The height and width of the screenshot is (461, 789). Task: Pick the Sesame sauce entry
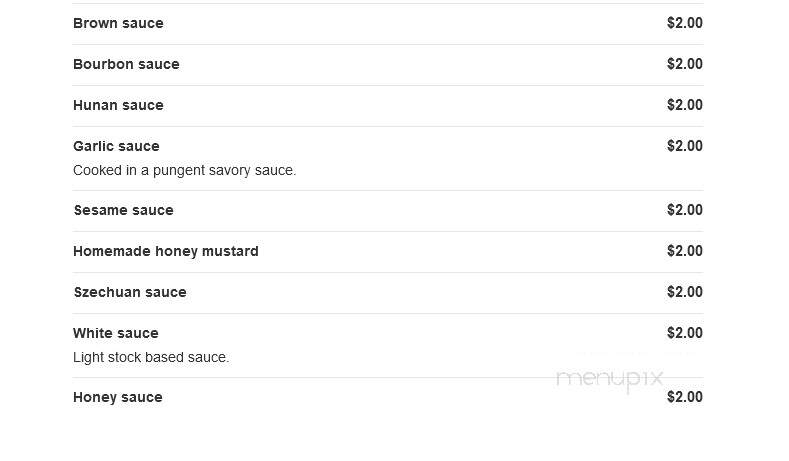pyautogui.click(x=123, y=210)
